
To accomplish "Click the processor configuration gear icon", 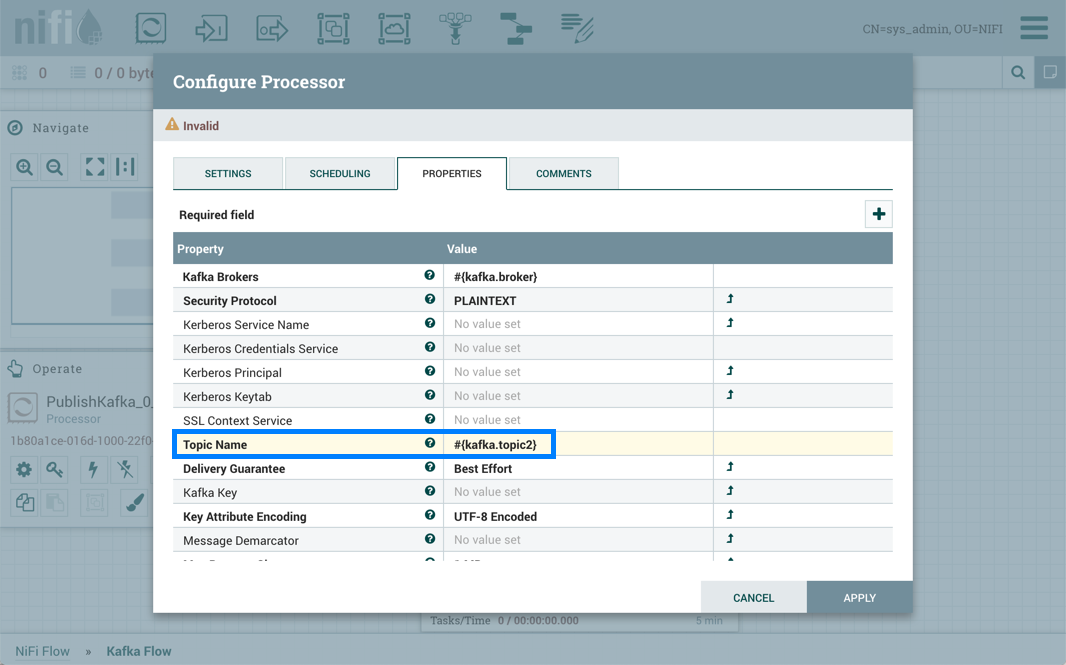I will [24, 469].
